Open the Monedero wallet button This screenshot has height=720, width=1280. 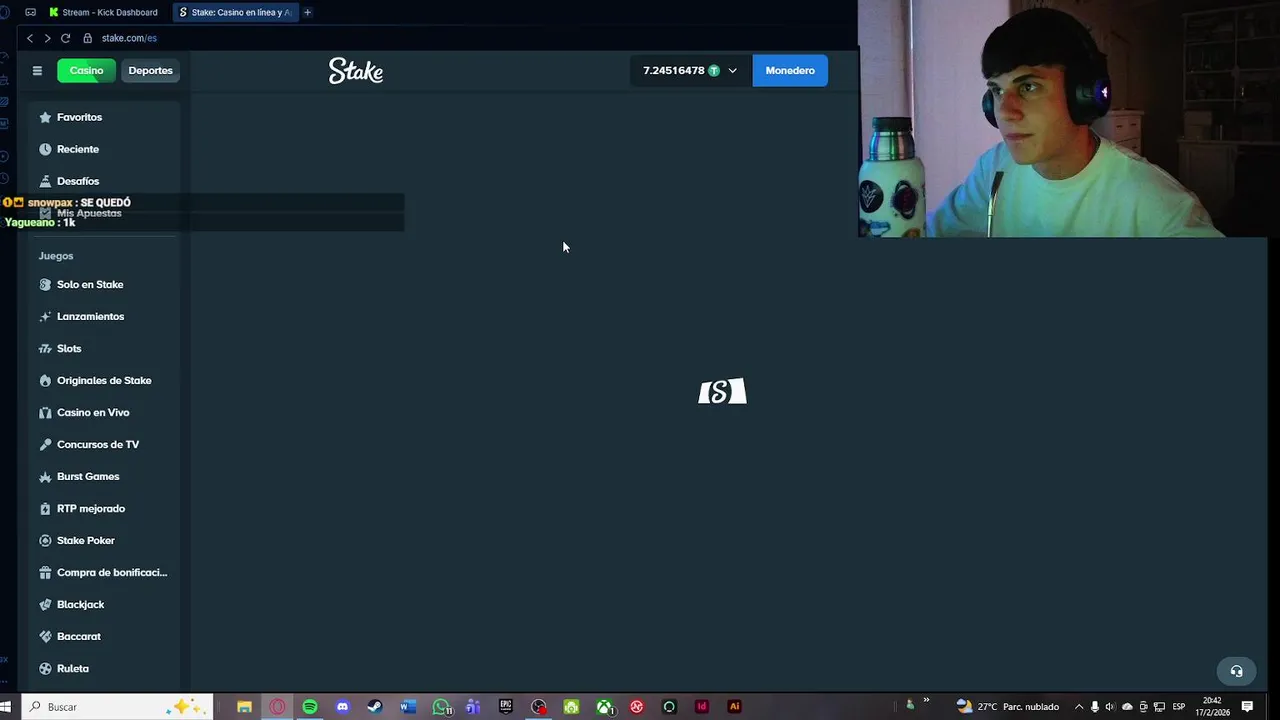click(790, 71)
